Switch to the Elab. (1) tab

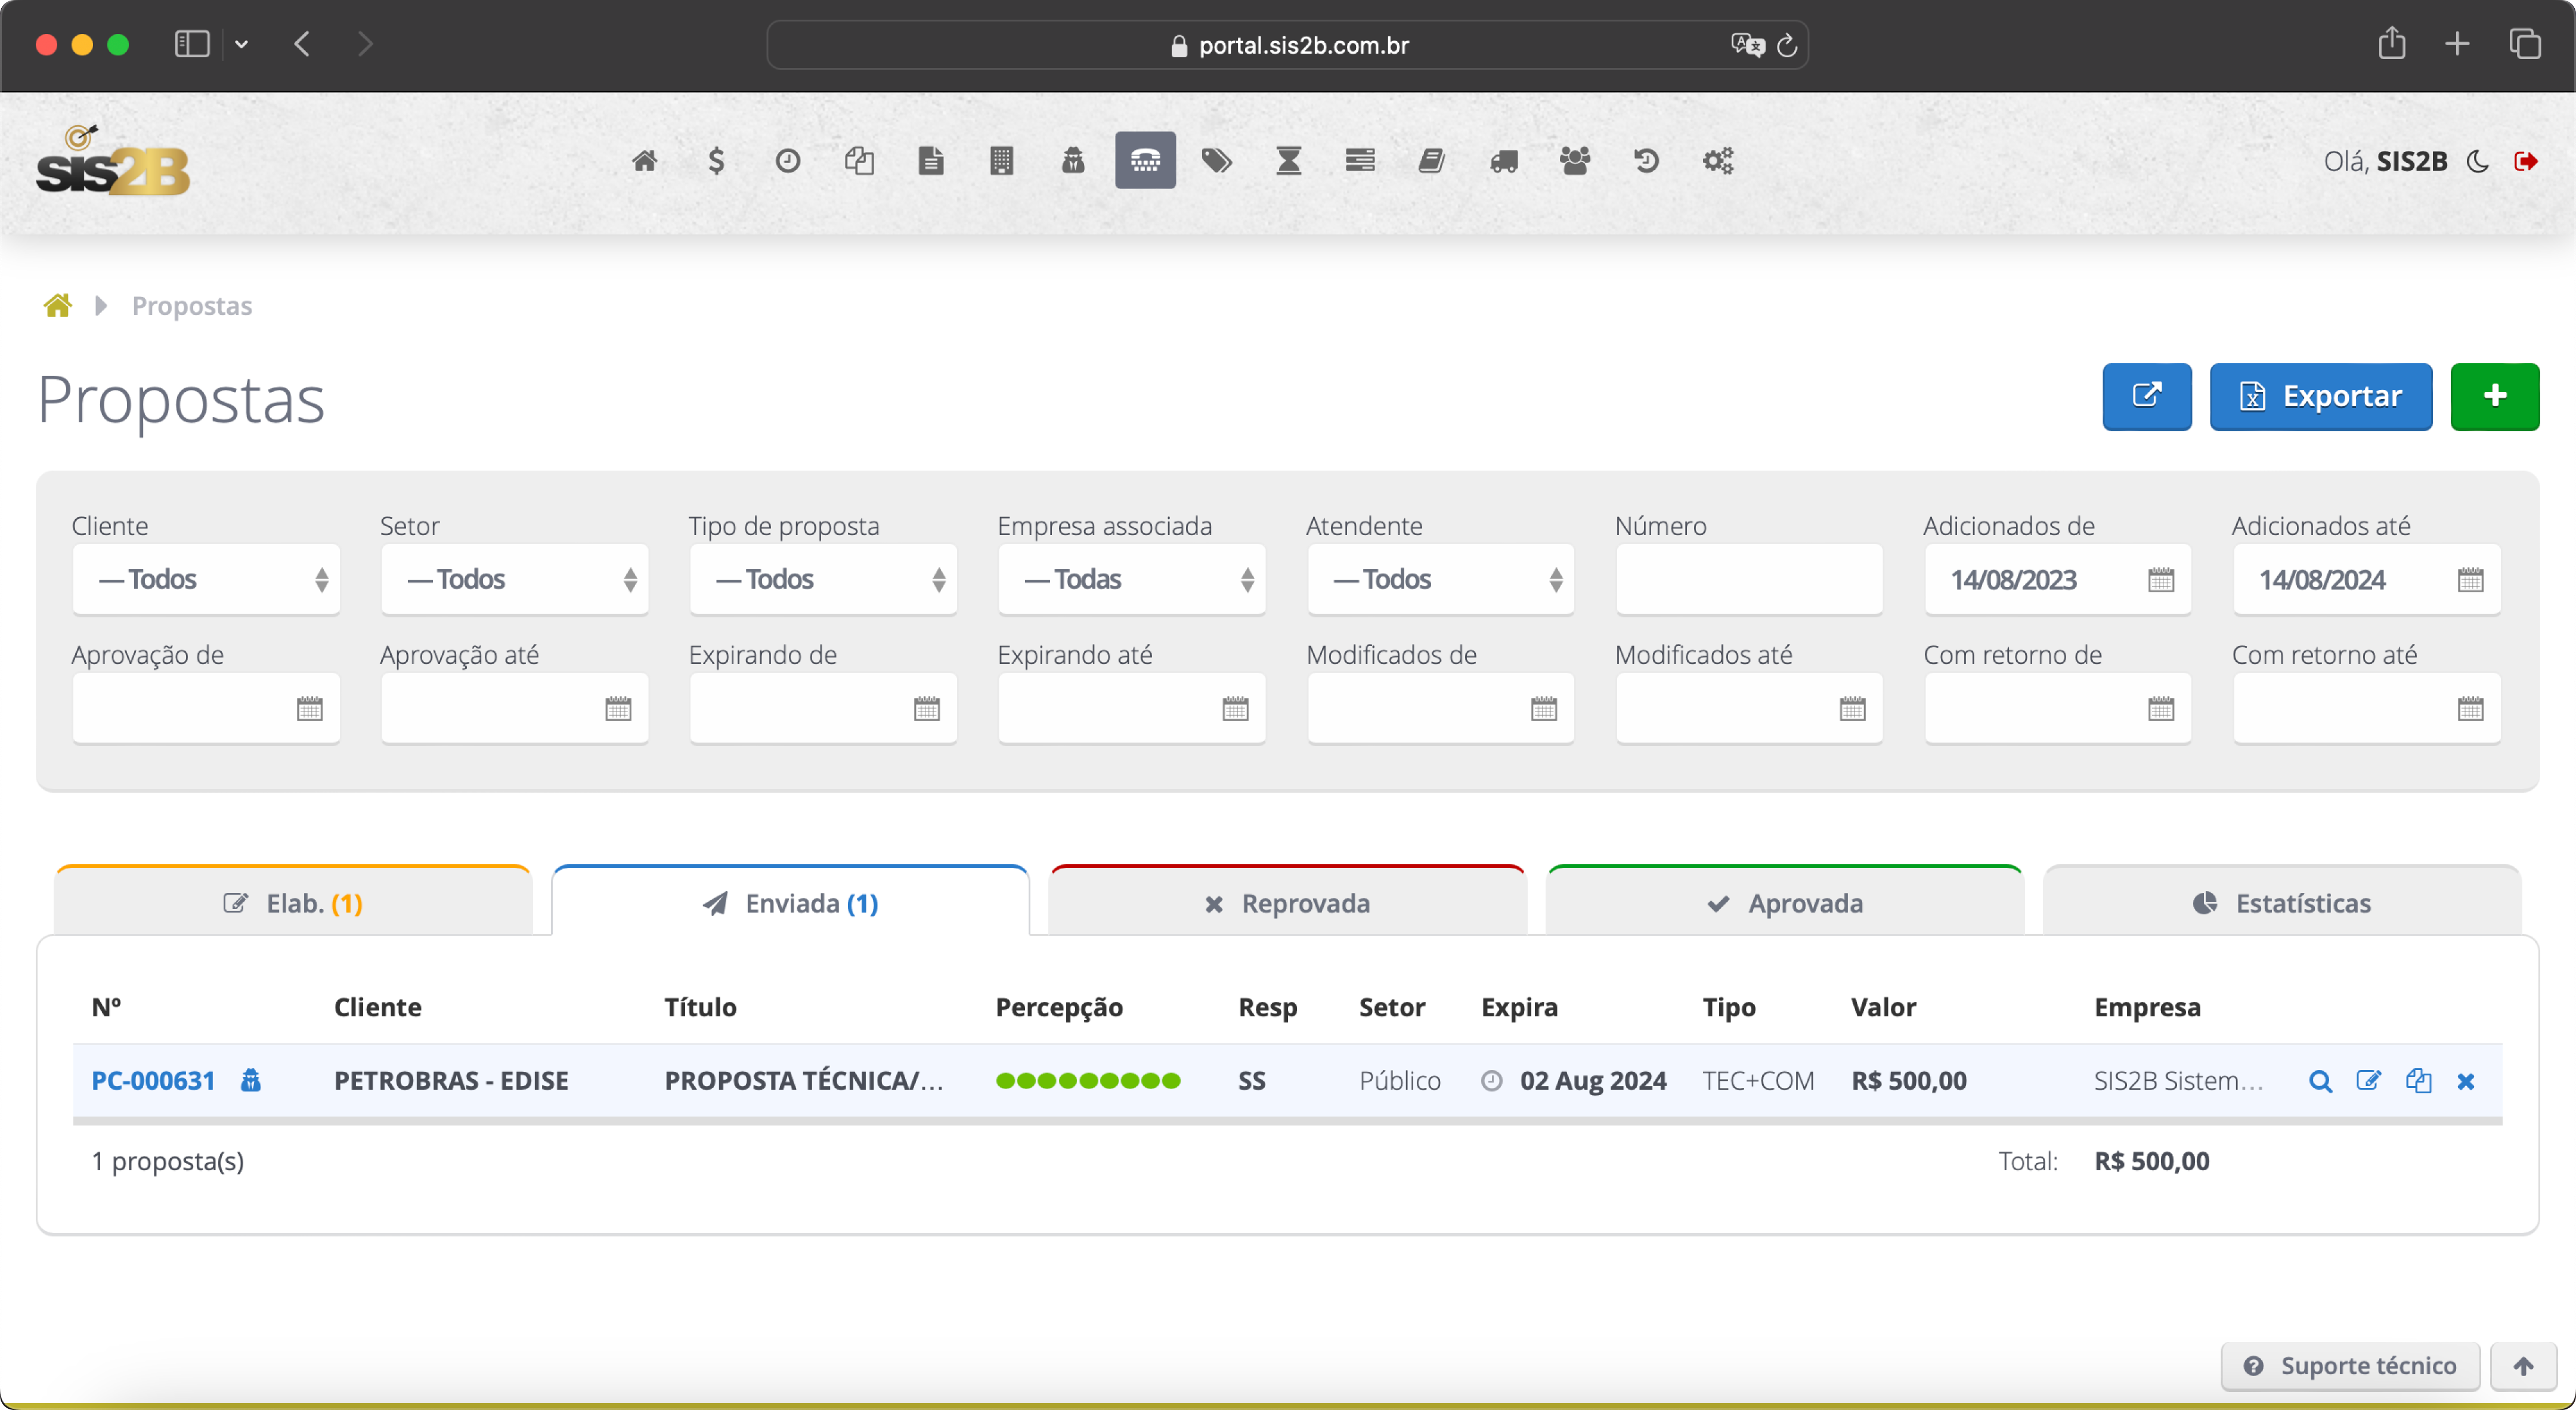(293, 903)
